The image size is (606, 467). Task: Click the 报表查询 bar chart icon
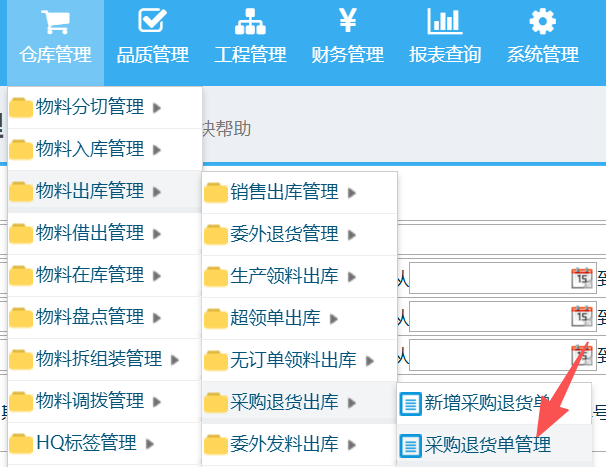444,21
